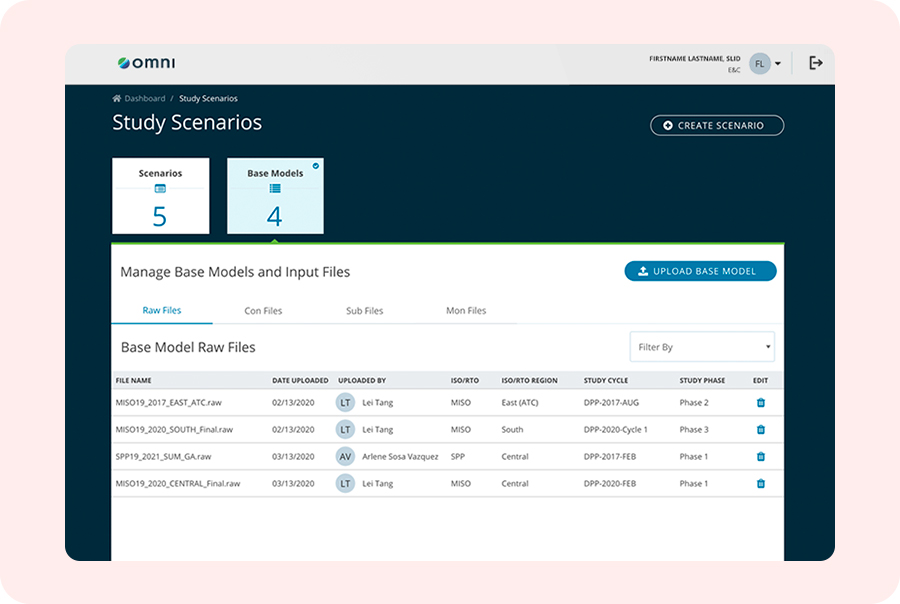This screenshot has width=900, height=604.
Task: Go to Dashboard breadcrumb link
Action: [145, 98]
